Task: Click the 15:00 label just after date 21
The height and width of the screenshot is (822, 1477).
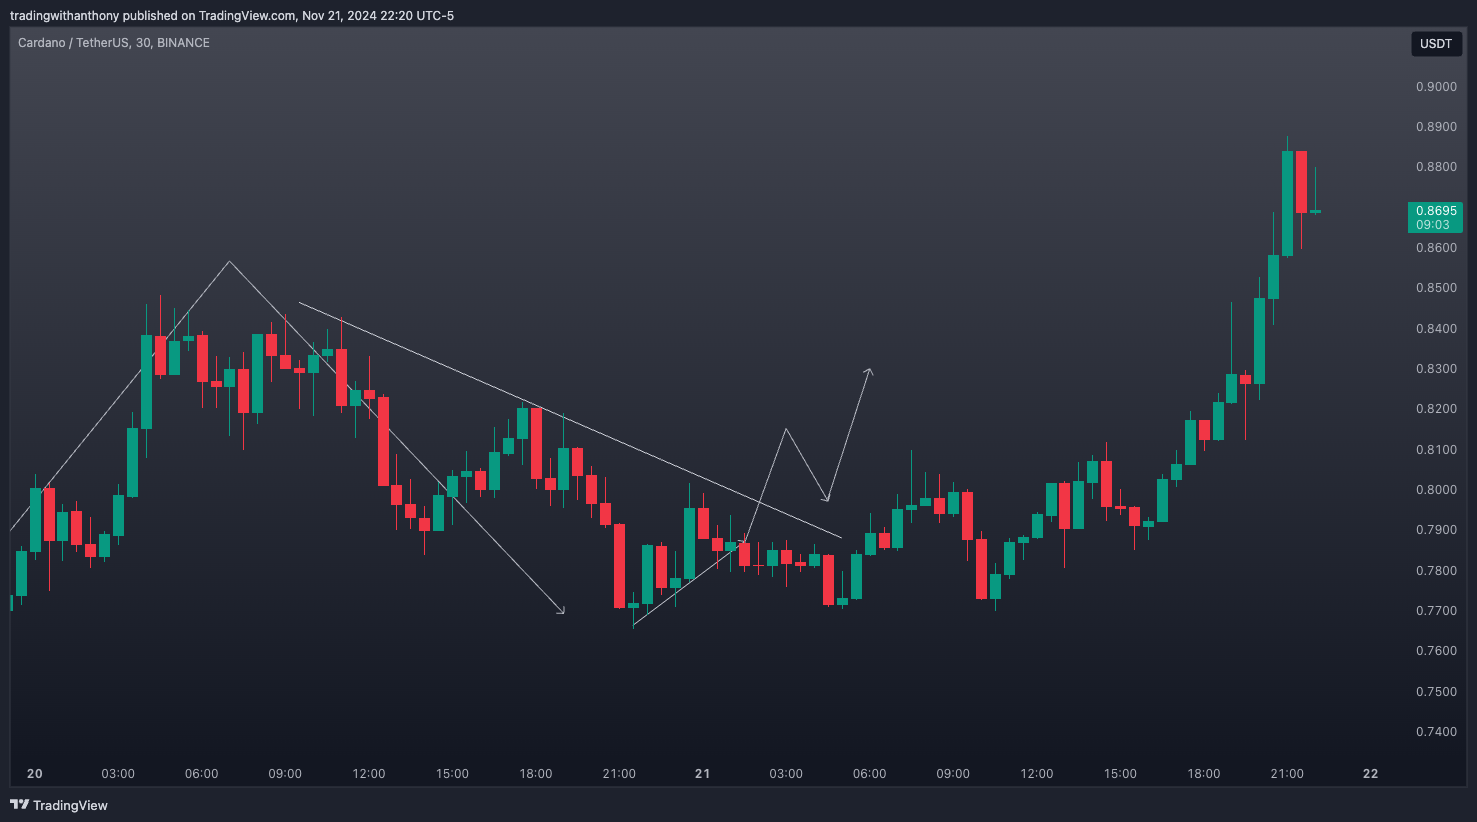Action: (x=1120, y=774)
